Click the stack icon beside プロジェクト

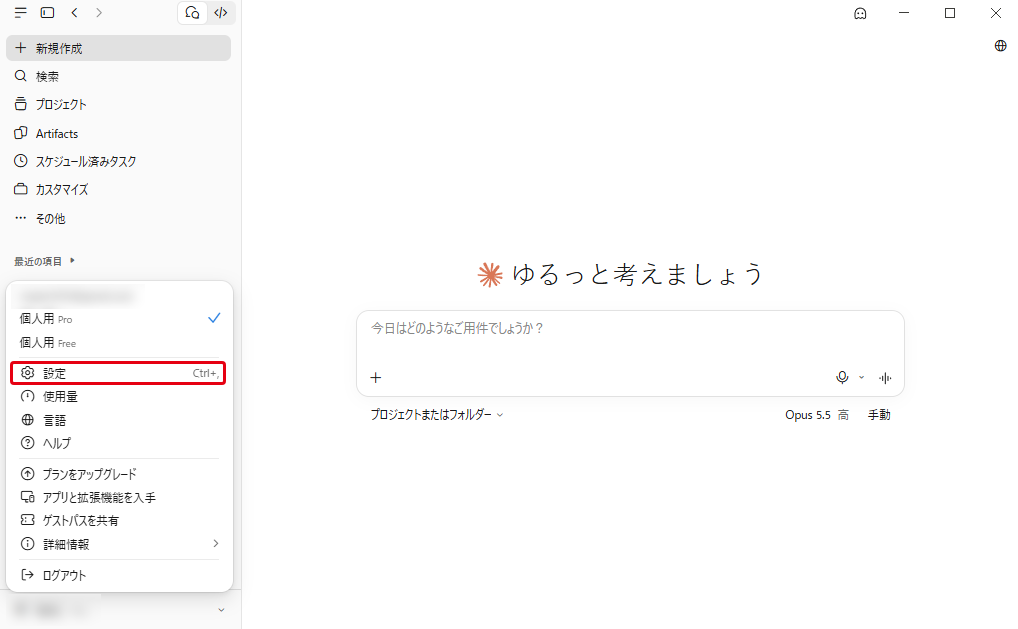click(x=21, y=103)
